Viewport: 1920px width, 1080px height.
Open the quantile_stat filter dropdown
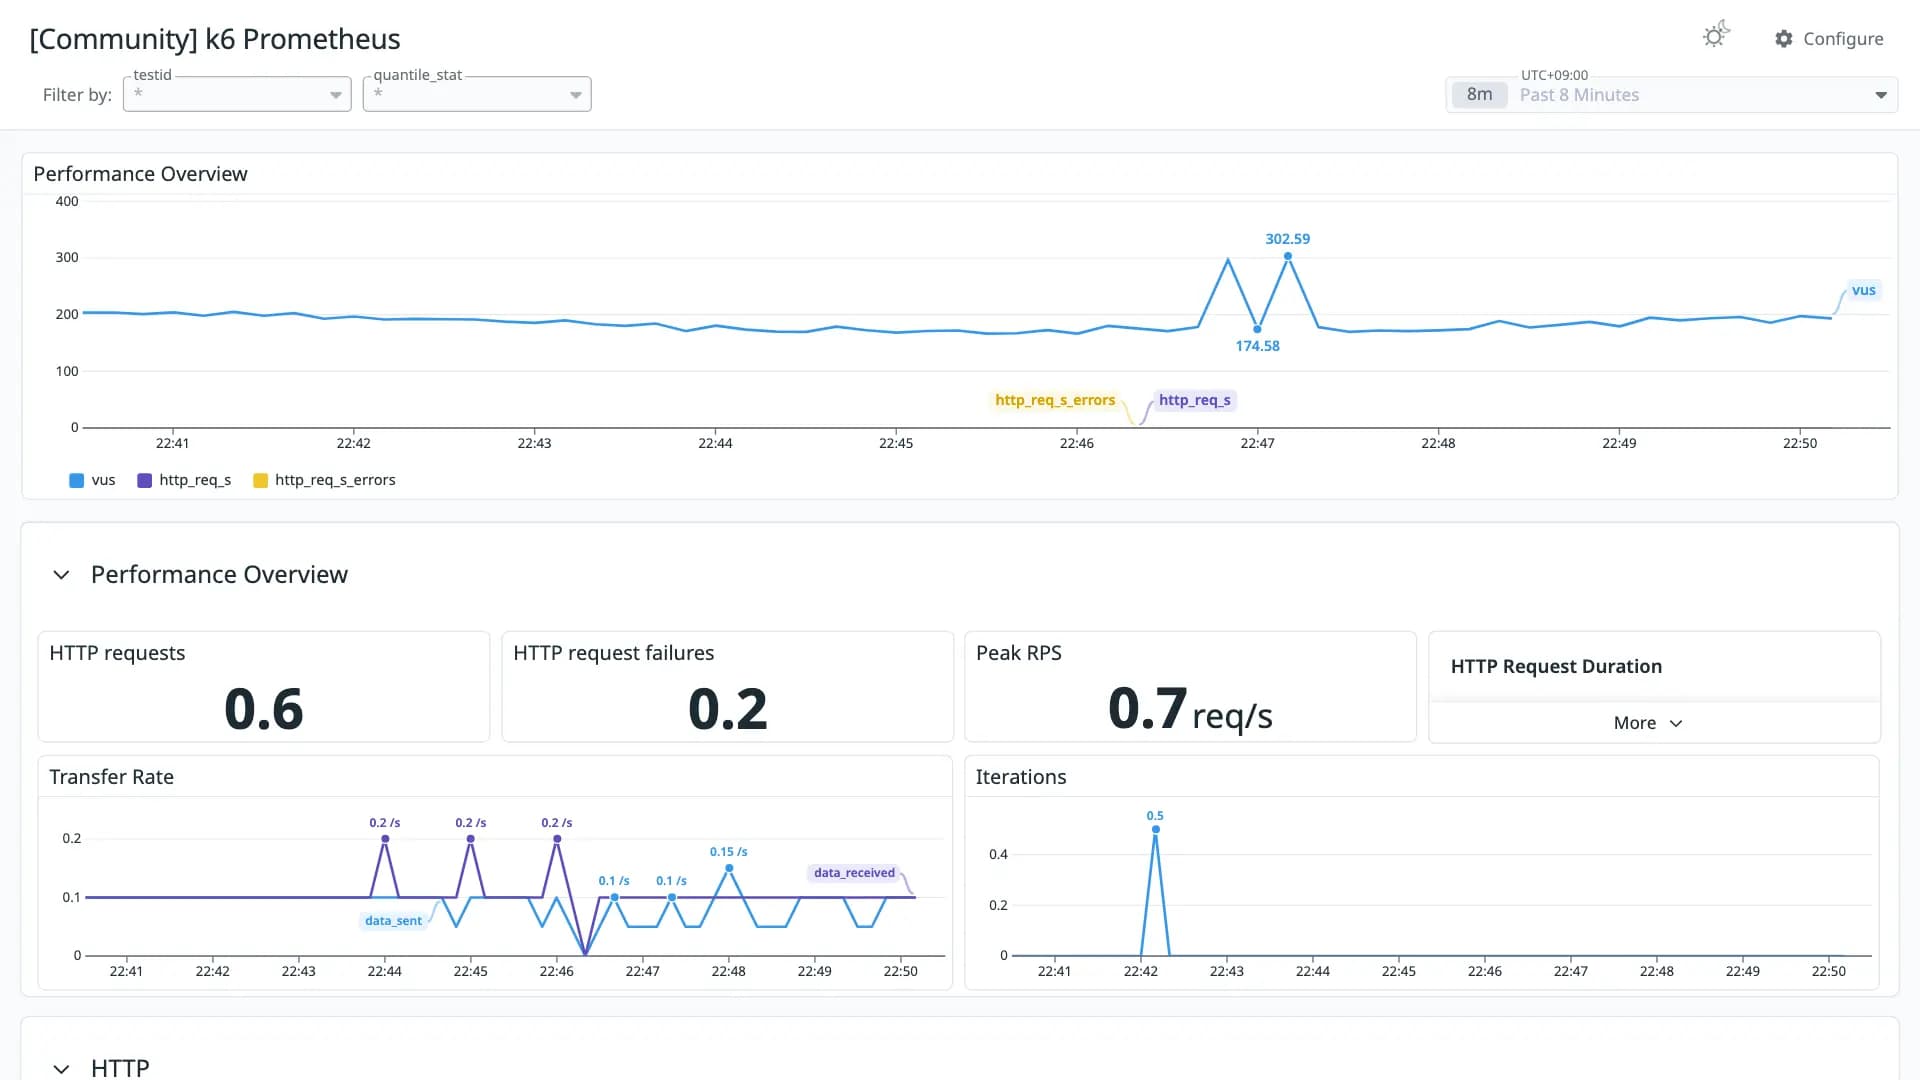477,94
